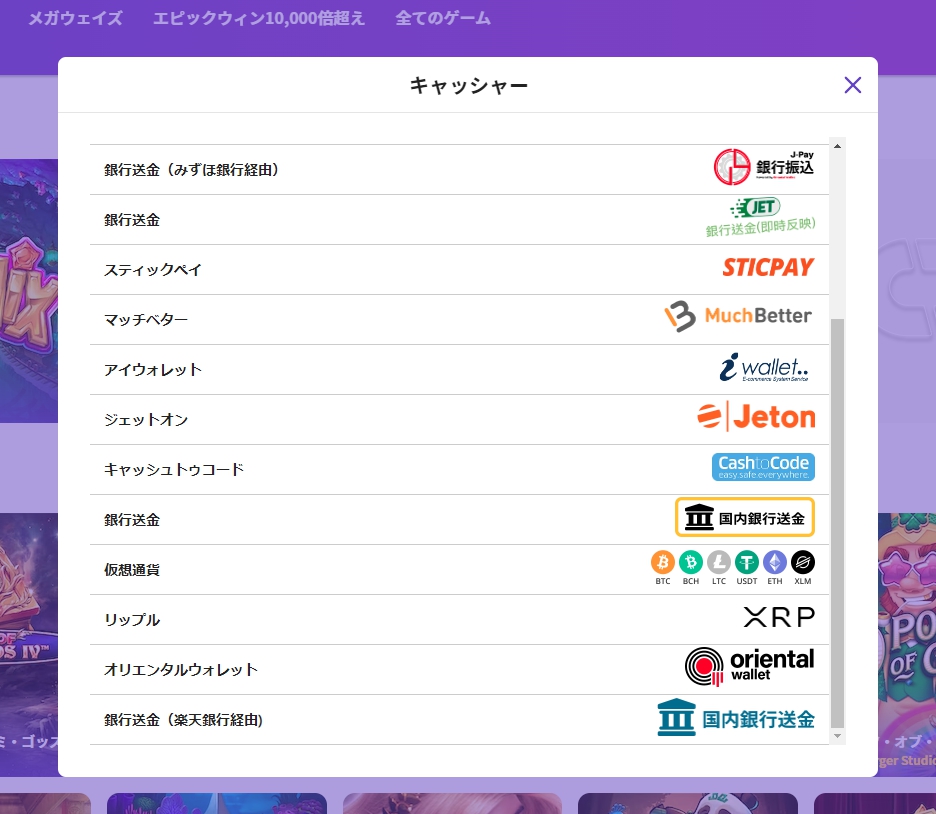
Task: Select 仮想通貨 payment option
Action: point(459,570)
